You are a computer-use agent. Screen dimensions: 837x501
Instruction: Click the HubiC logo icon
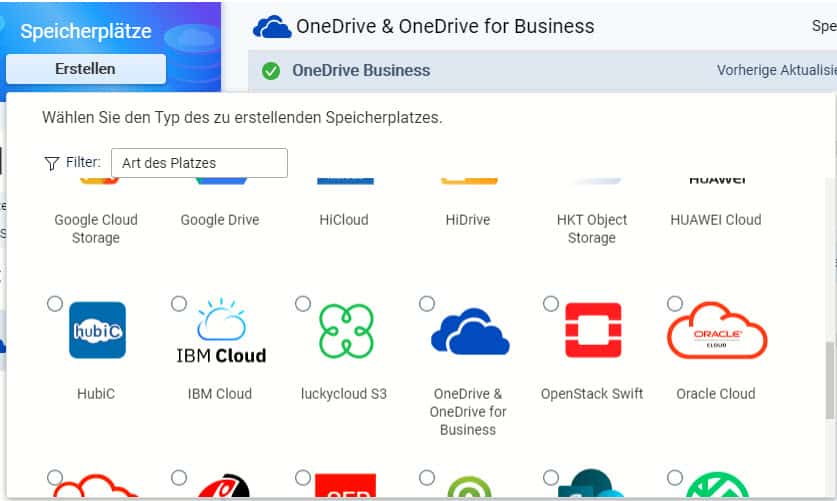pyautogui.click(x=97, y=330)
